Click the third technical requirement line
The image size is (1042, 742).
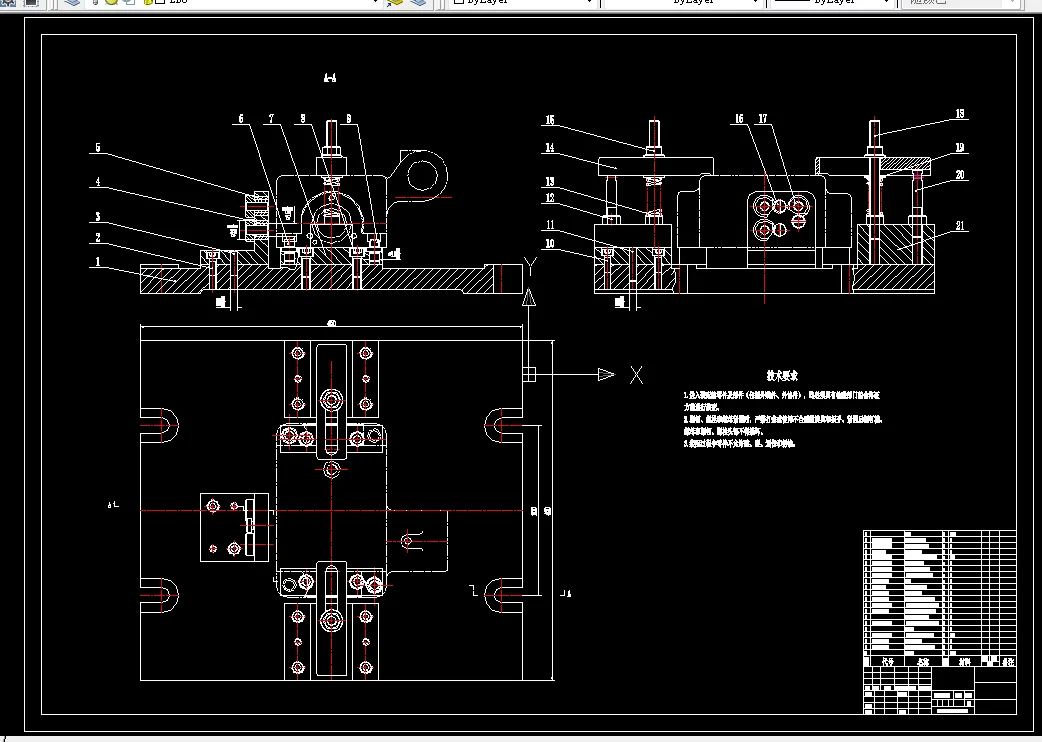[x=739, y=444]
